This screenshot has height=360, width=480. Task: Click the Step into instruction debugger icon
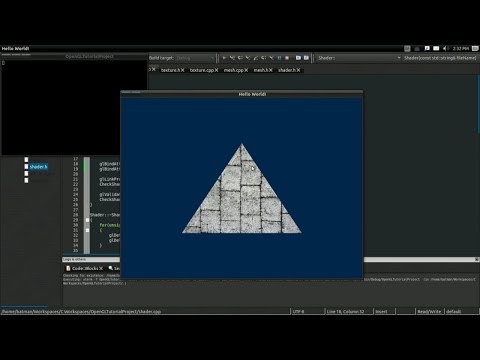(x=272, y=58)
